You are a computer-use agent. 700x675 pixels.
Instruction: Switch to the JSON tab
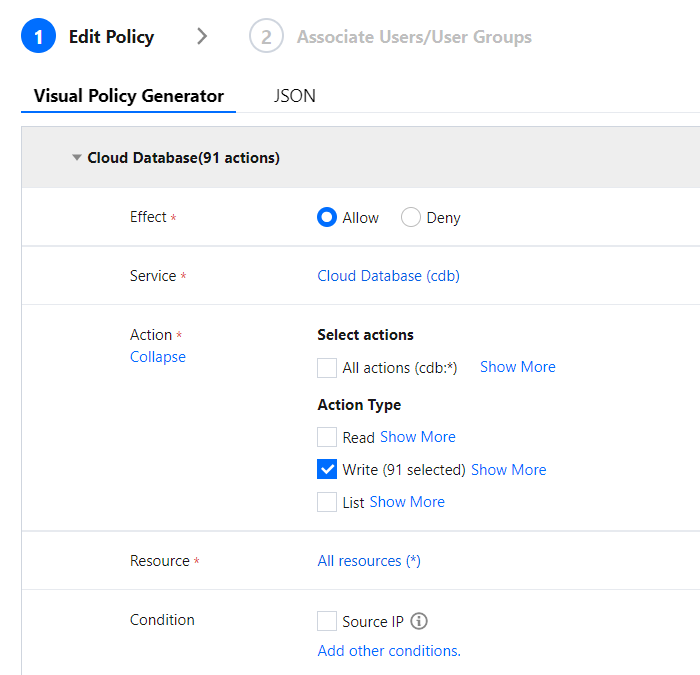pyautogui.click(x=294, y=96)
